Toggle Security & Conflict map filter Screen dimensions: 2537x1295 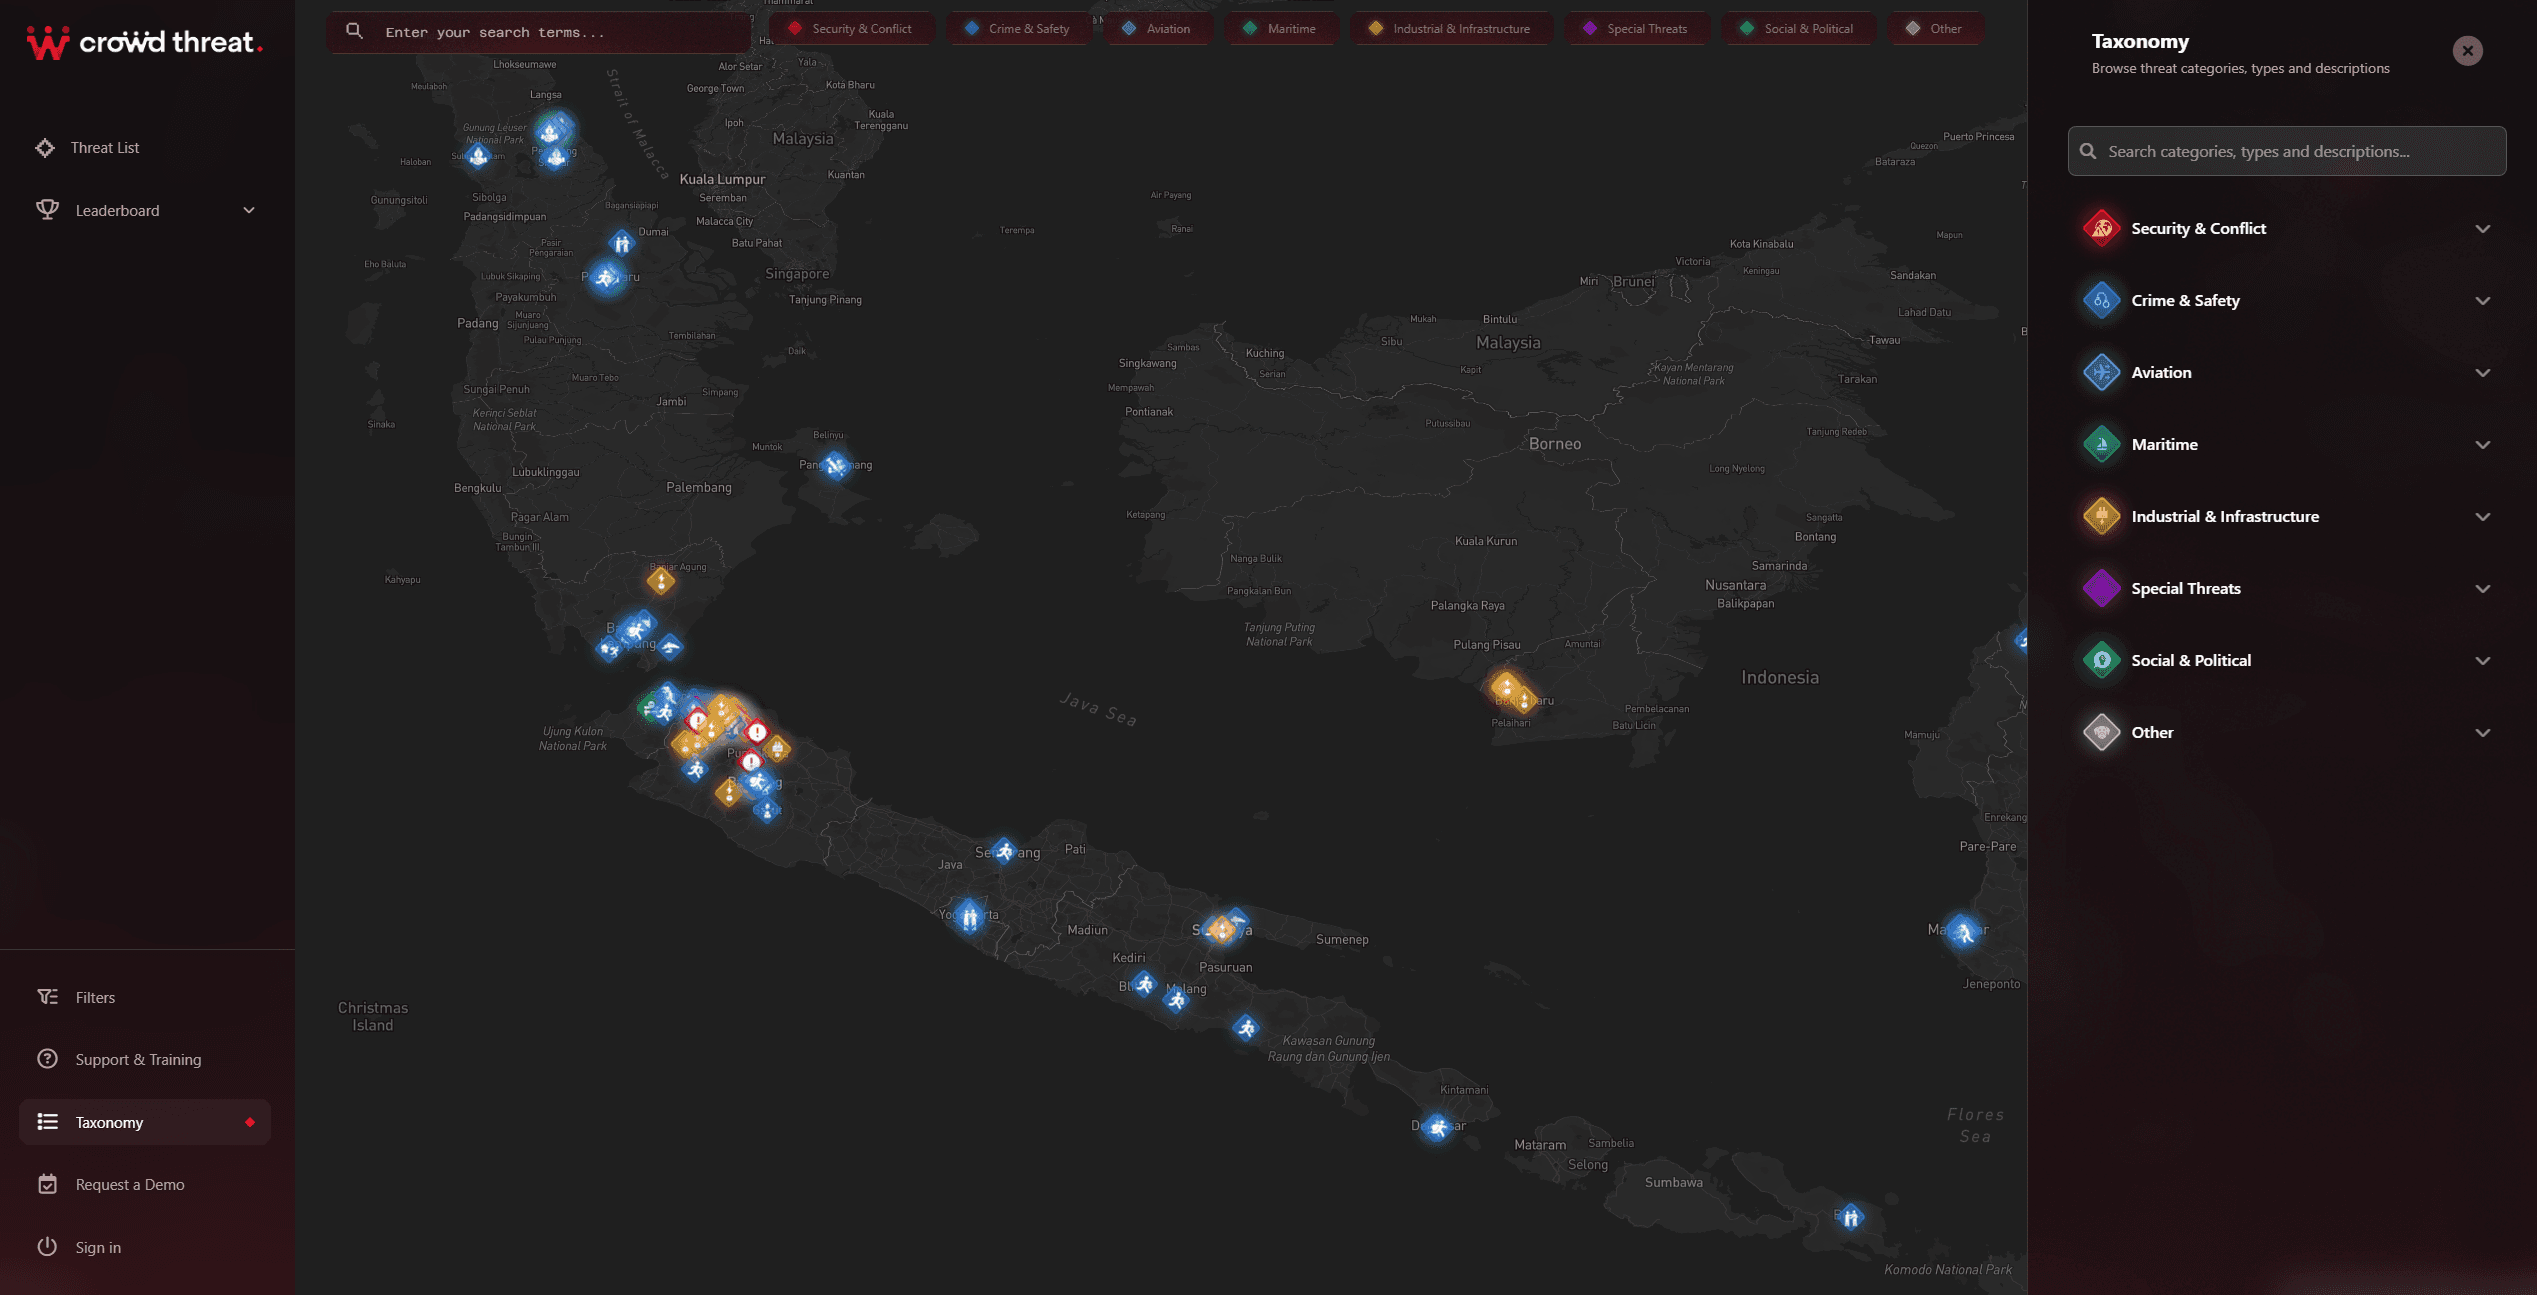[x=851, y=29]
